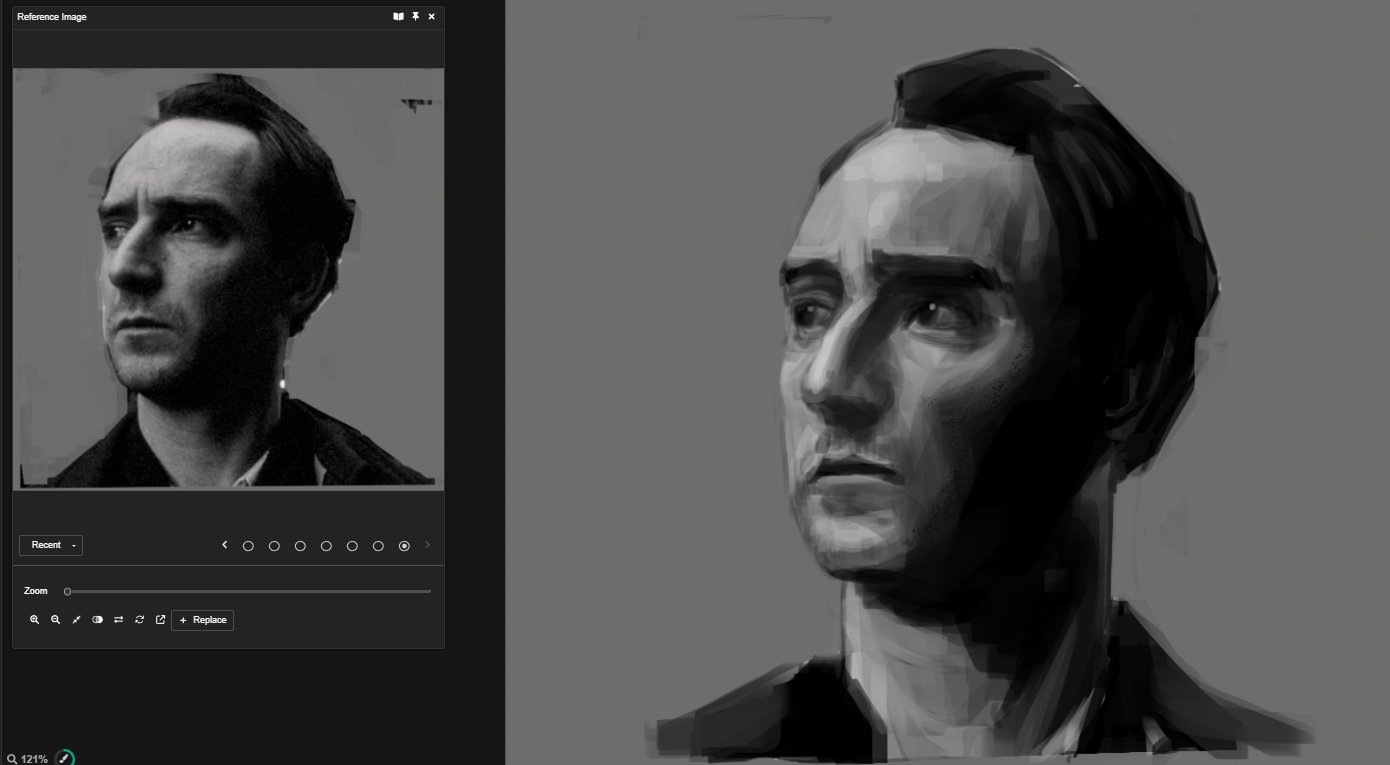Click the book icon in panel header
The image size is (1390, 765).
pyautogui.click(x=398, y=17)
